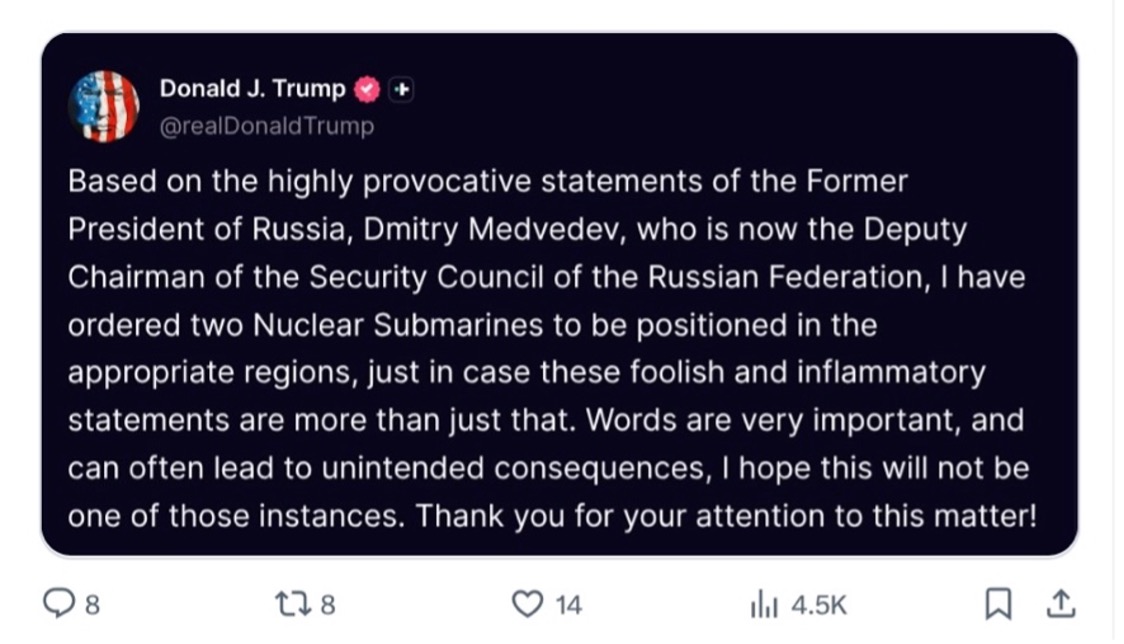Click the like count 14
This screenshot has height=644, width=1124.
coord(568,604)
